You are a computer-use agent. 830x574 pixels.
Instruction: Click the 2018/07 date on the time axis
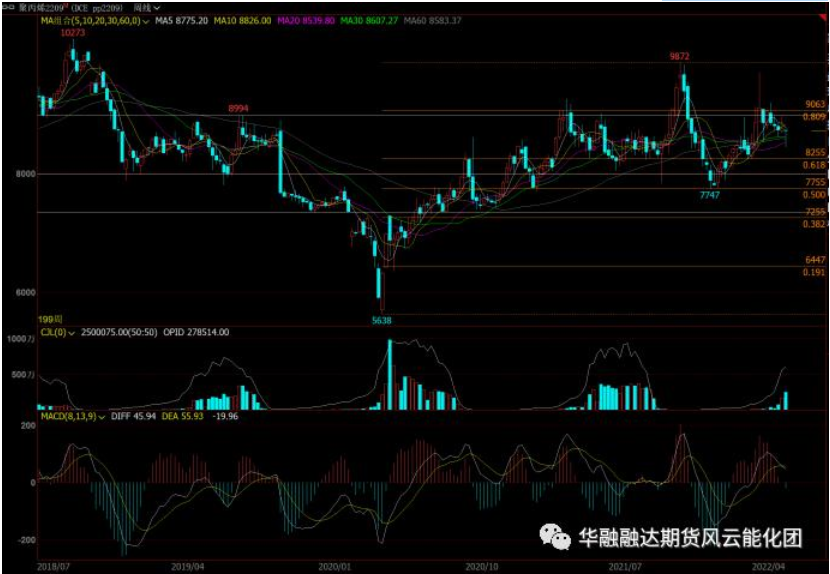pyautogui.click(x=54, y=567)
